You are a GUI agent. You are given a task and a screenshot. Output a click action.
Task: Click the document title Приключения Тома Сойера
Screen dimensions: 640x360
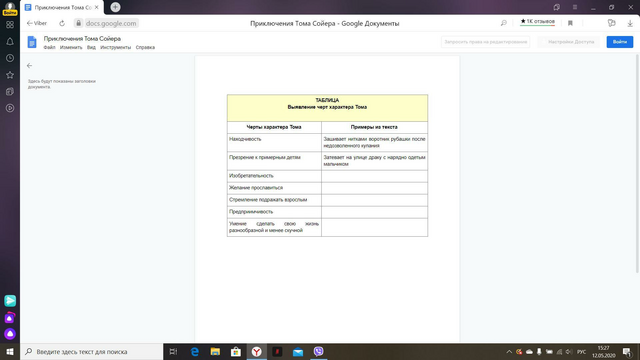(x=82, y=38)
